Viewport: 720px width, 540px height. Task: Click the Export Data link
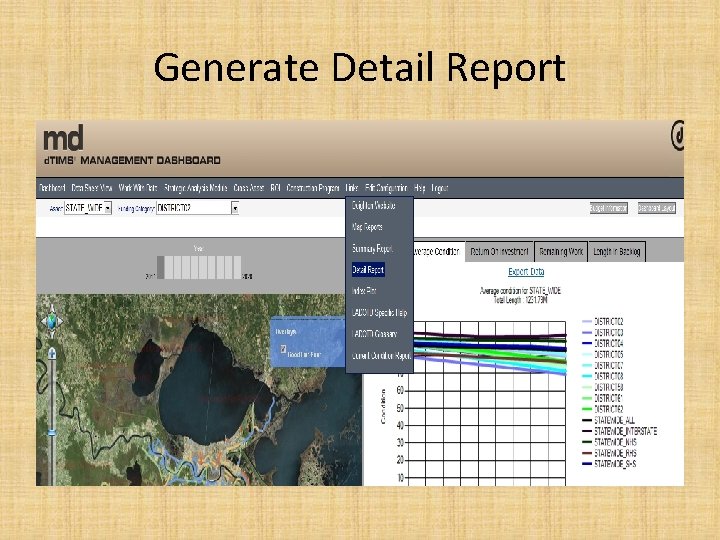pyautogui.click(x=526, y=272)
